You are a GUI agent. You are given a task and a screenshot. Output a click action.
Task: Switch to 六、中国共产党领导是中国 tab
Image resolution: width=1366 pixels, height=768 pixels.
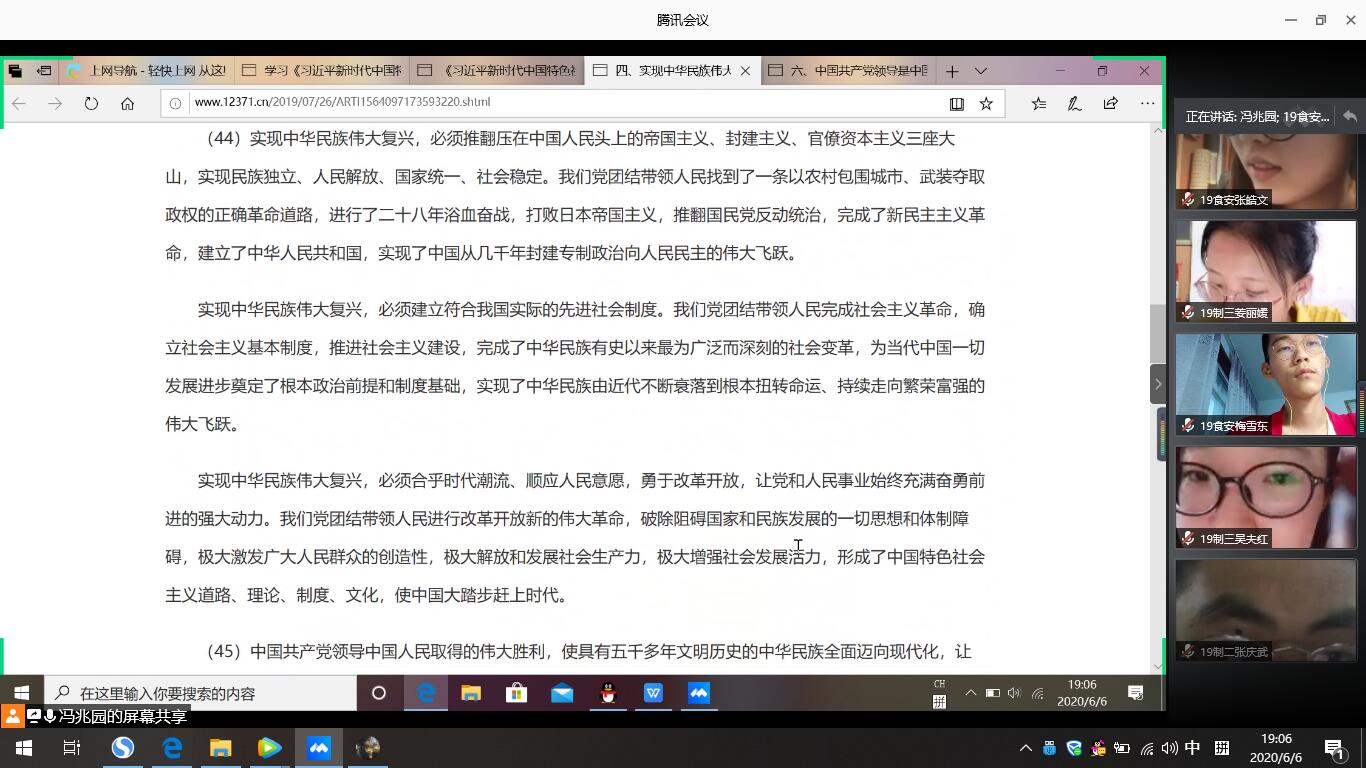click(x=847, y=71)
